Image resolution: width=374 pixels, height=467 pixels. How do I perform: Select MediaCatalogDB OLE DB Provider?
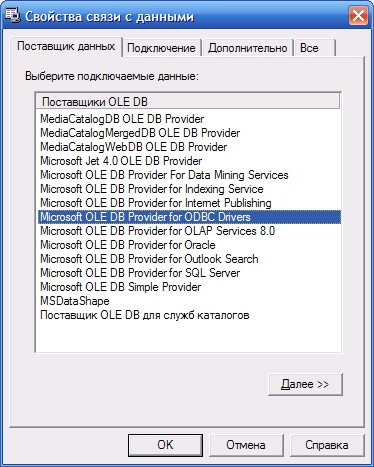(x=122, y=119)
